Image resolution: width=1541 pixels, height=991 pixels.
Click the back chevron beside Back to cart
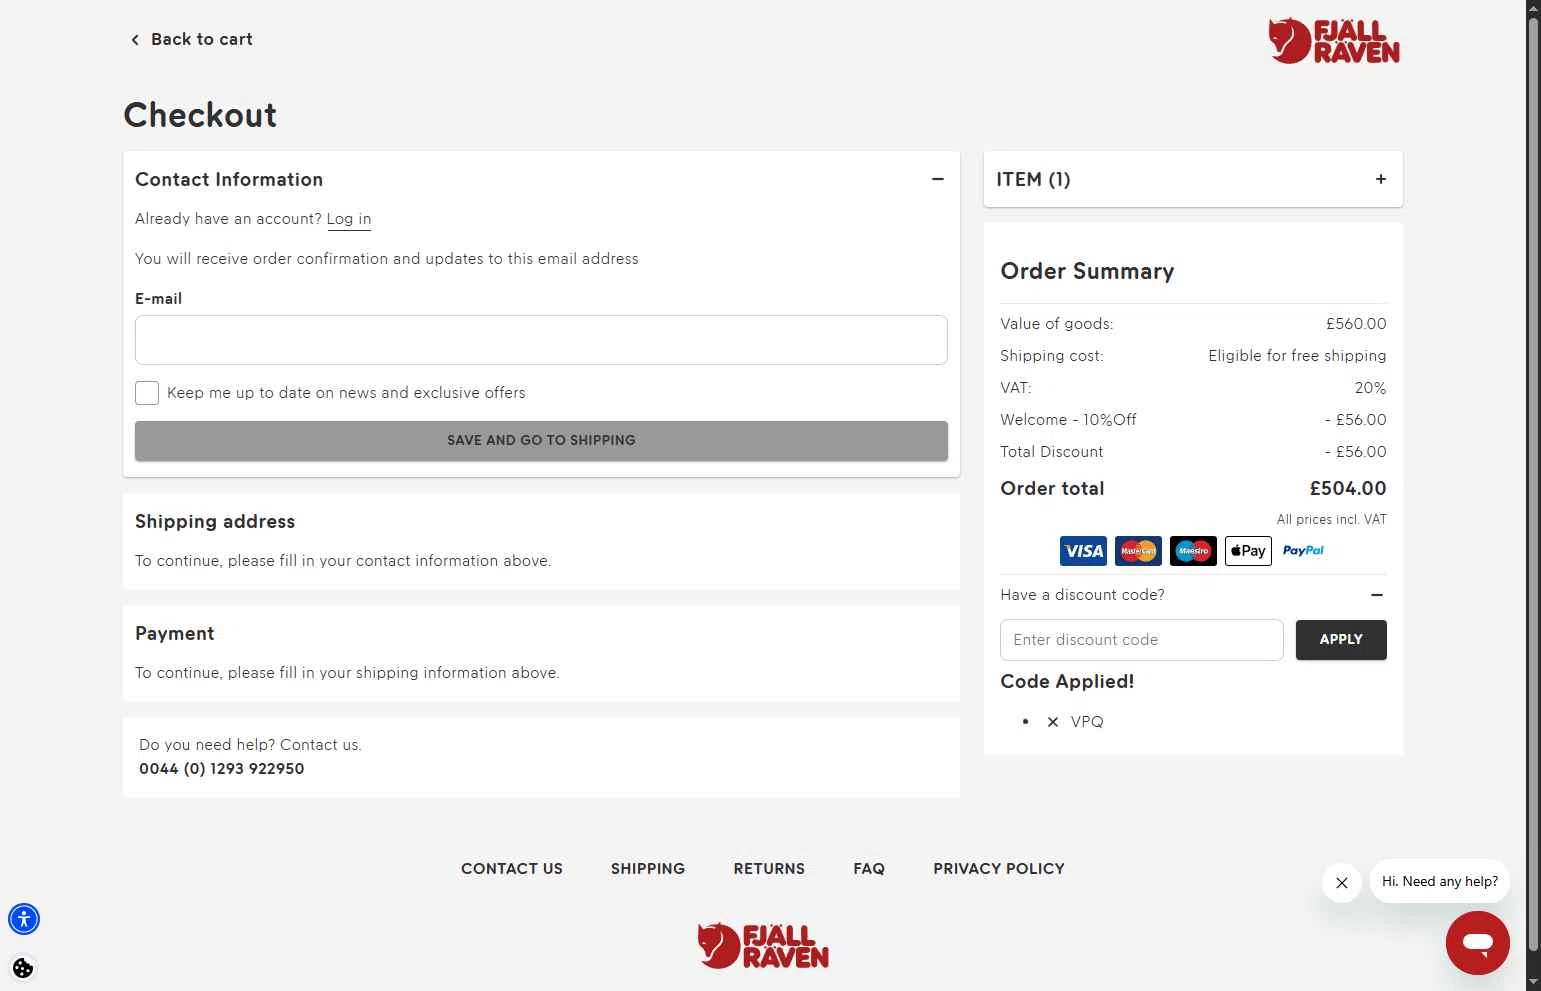135,40
